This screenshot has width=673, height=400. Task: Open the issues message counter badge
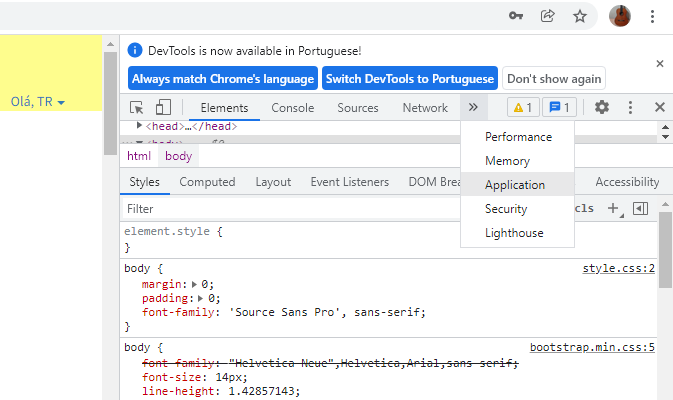[559, 107]
